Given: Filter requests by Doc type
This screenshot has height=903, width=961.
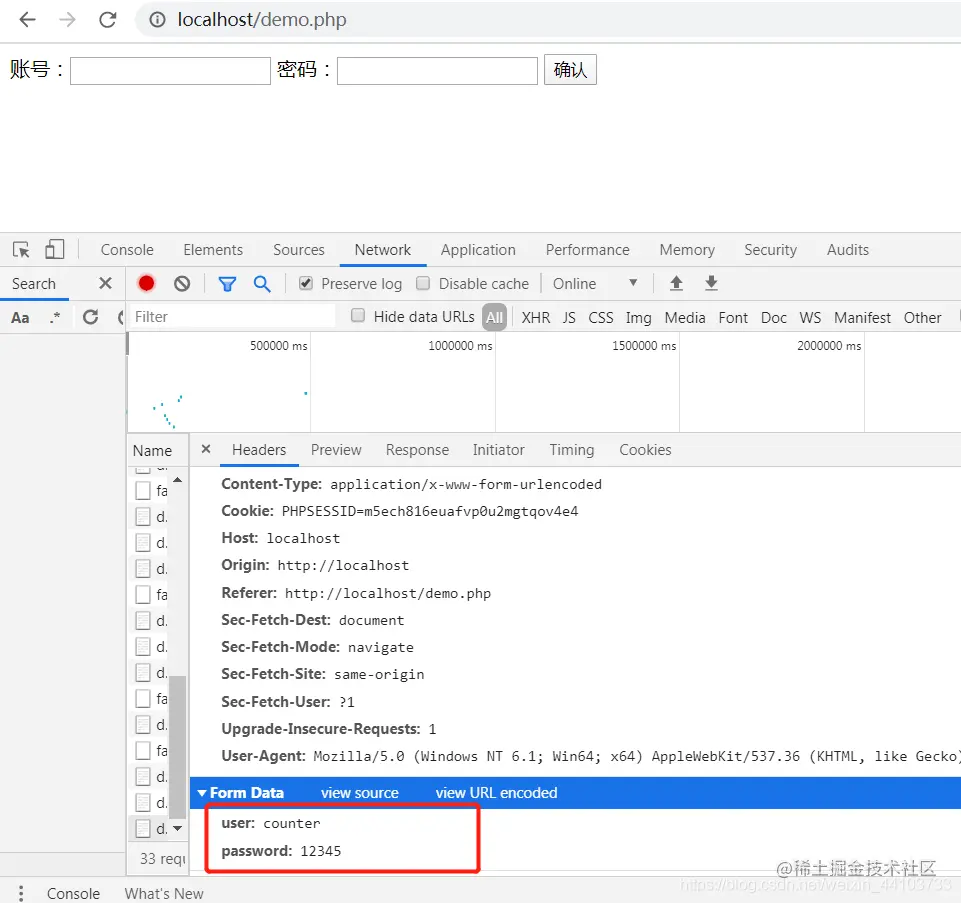Looking at the screenshot, I should [773, 318].
